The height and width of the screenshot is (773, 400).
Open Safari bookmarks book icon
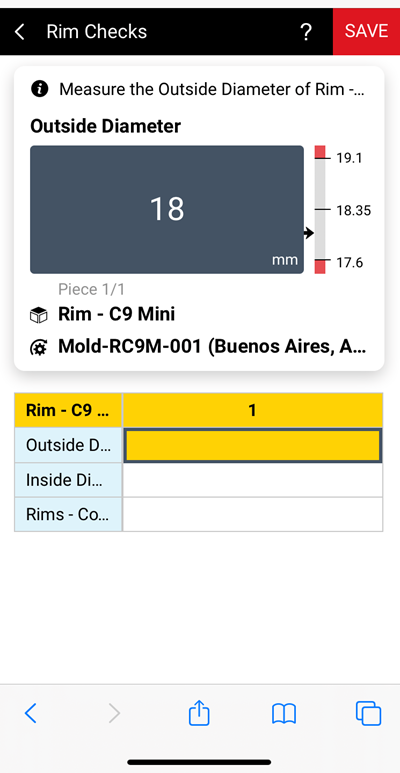[284, 713]
